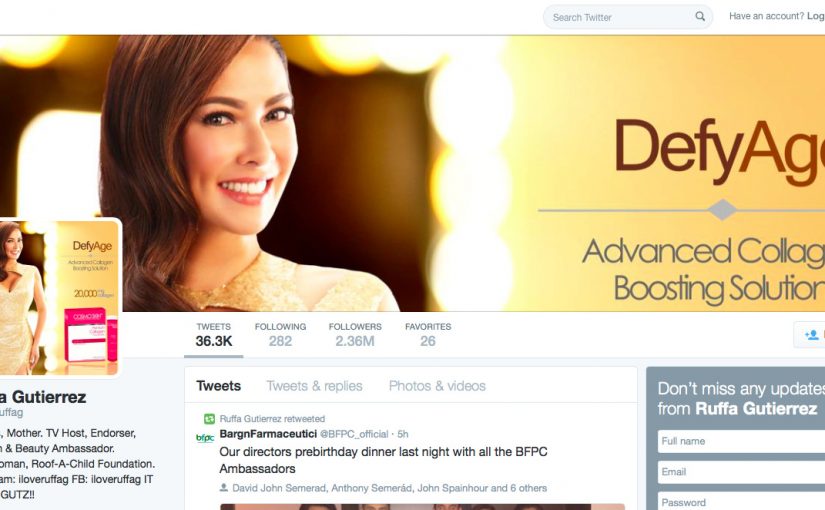Open the BargnFarmaceutici avatar logo
Image resolution: width=825 pixels, height=510 pixels.
pos(205,438)
